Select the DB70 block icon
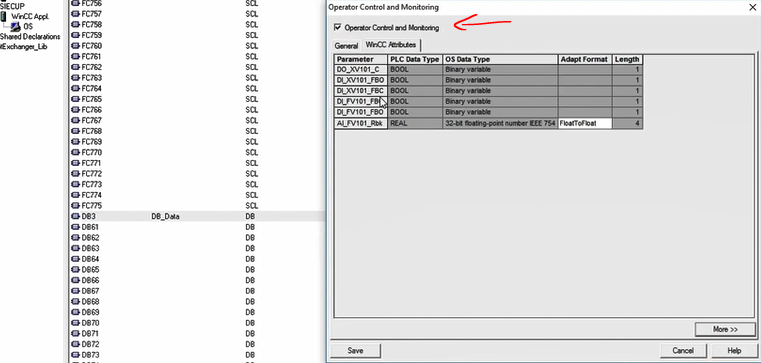This screenshot has height=363, width=761. (x=75, y=323)
